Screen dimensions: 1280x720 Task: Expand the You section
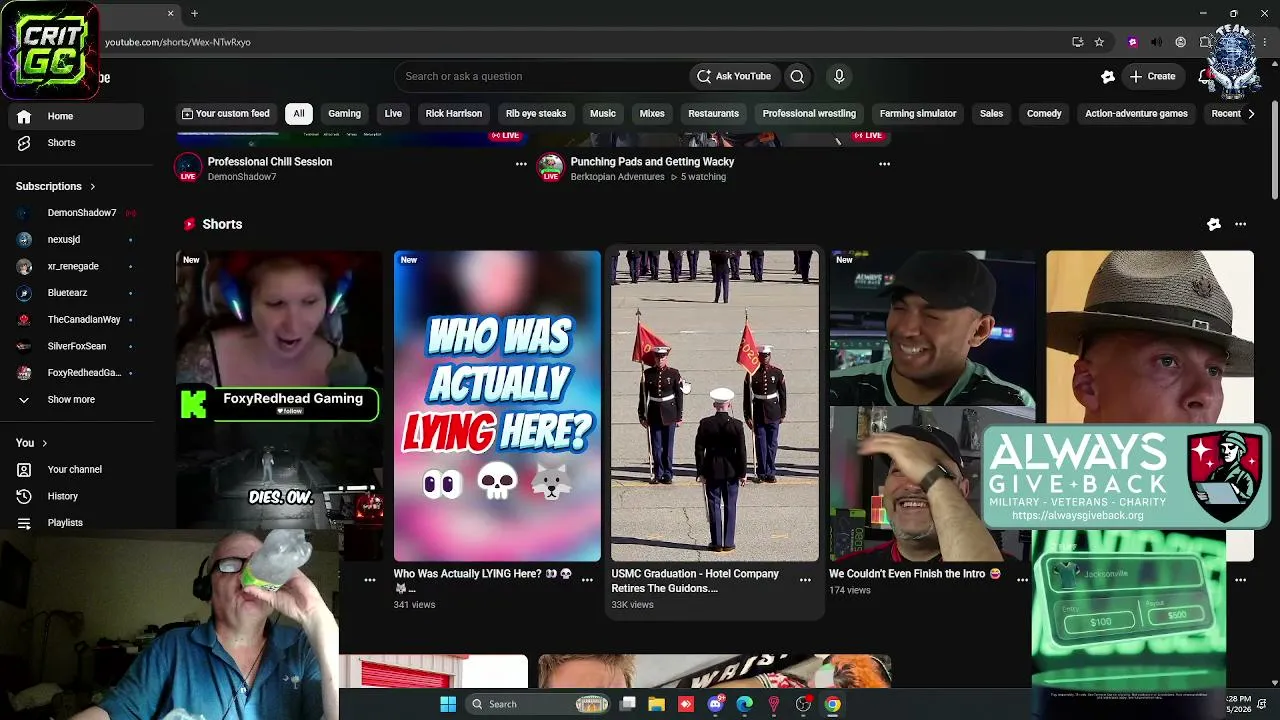32,443
